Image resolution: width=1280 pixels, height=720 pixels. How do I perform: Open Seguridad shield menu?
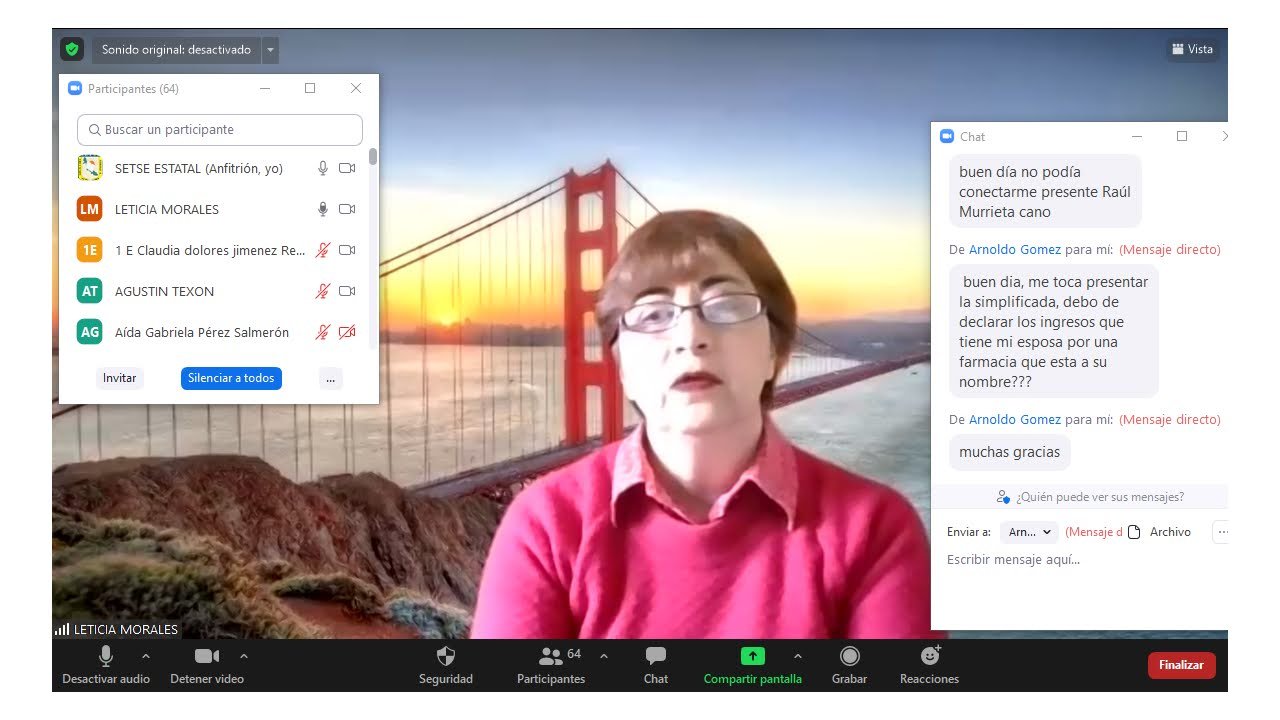click(446, 666)
